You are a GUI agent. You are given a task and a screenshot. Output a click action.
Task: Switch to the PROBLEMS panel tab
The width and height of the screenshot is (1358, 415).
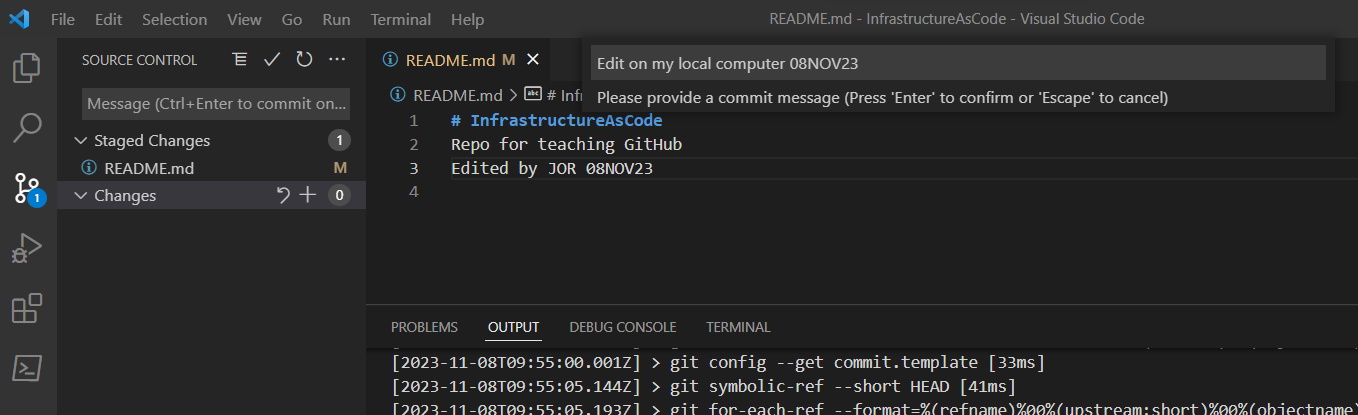click(424, 327)
